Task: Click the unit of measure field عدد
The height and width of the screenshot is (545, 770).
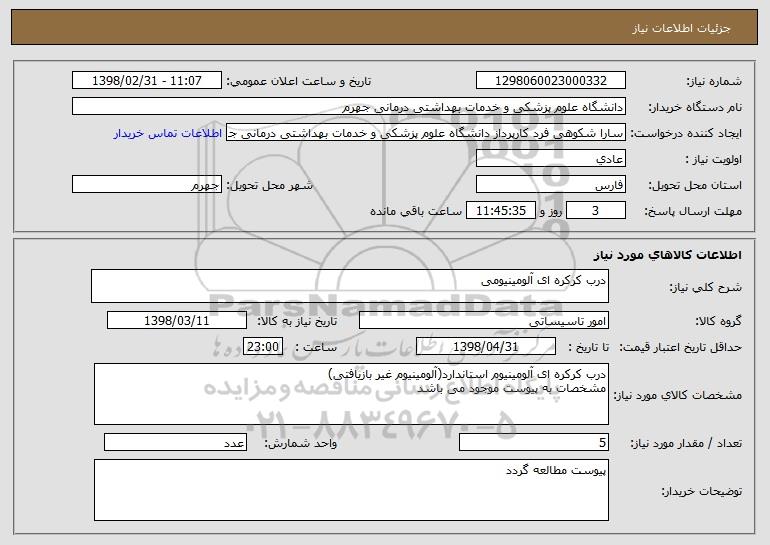Action: (x=175, y=442)
